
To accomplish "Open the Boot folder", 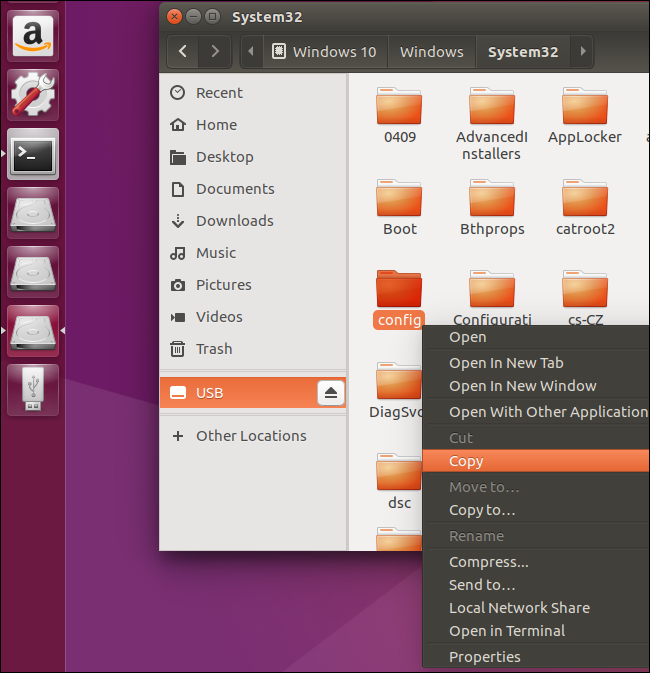I will pos(399,207).
